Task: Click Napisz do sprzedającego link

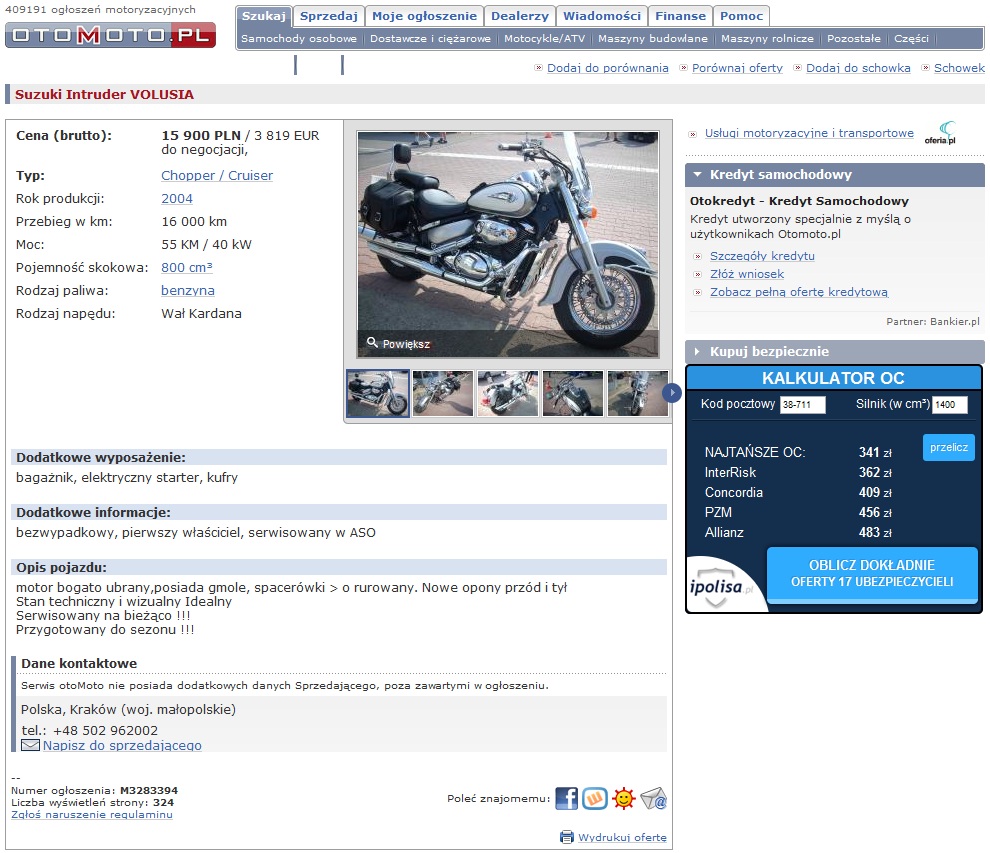Action: [122, 745]
